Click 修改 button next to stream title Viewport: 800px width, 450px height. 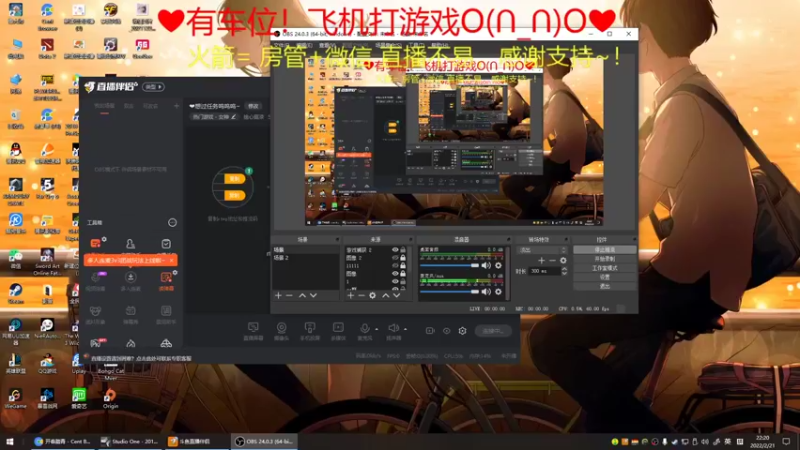click(254, 106)
